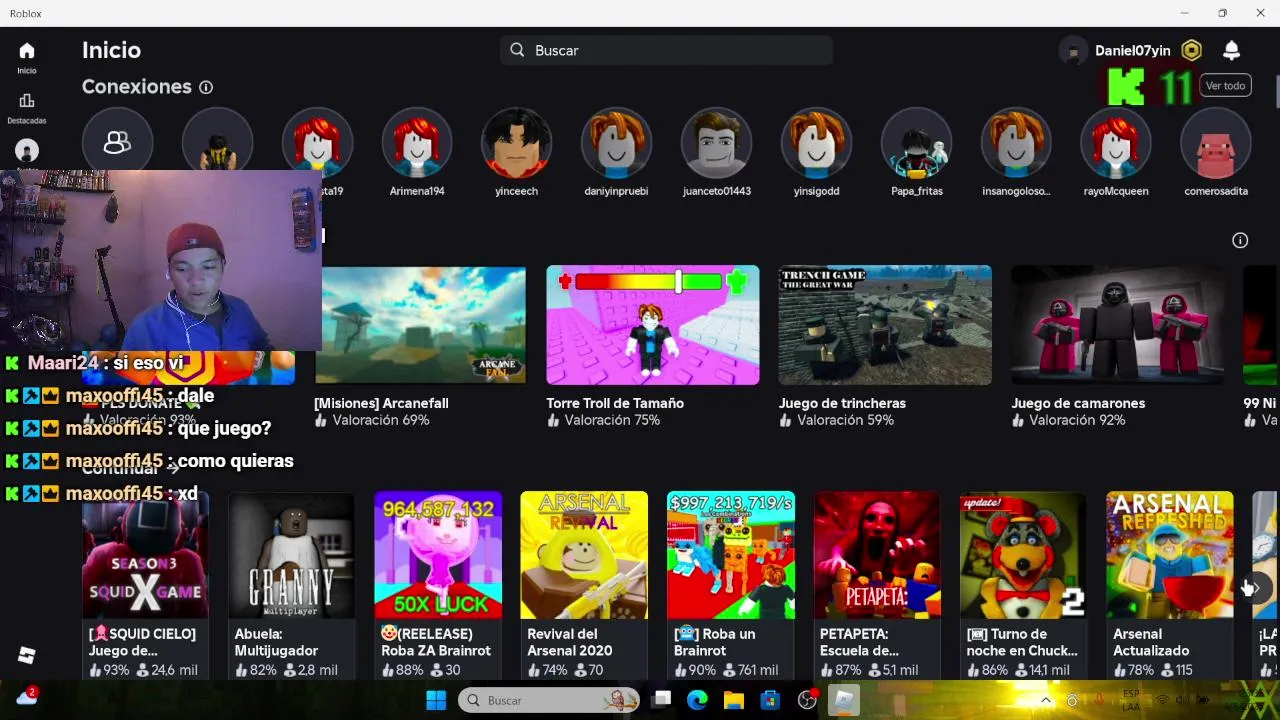Viewport: 1280px width, 720px height.
Task: Open yinceech connection avatar
Action: pyautogui.click(x=516, y=143)
